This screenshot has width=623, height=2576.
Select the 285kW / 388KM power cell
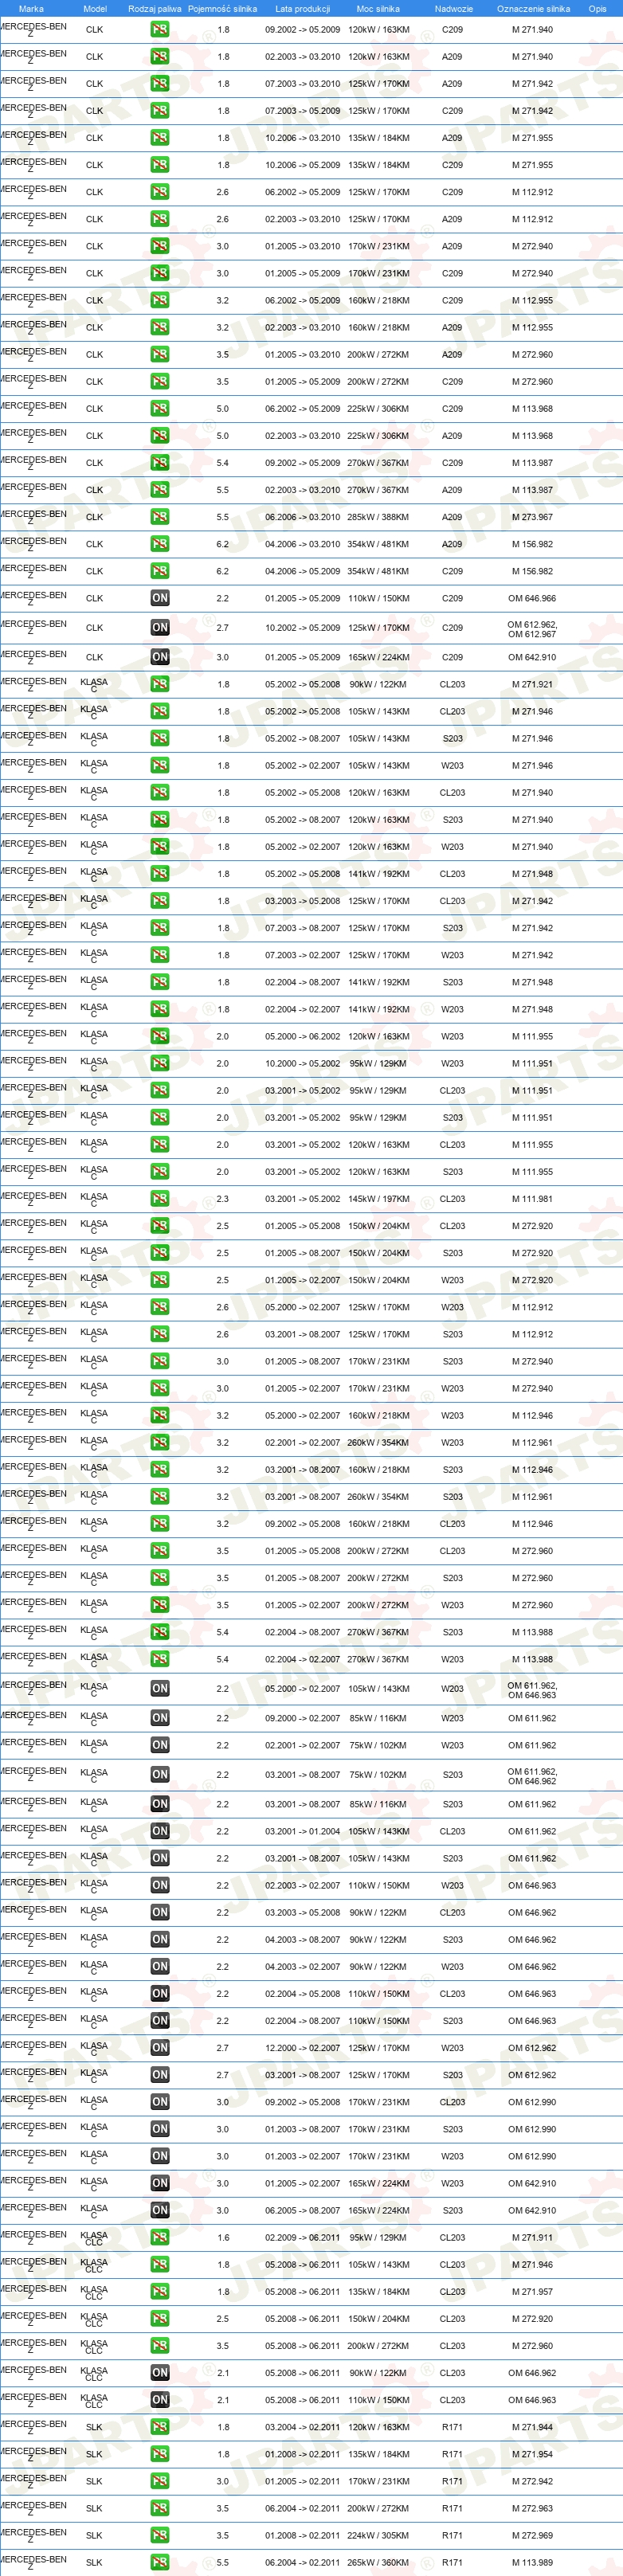pyautogui.click(x=378, y=517)
